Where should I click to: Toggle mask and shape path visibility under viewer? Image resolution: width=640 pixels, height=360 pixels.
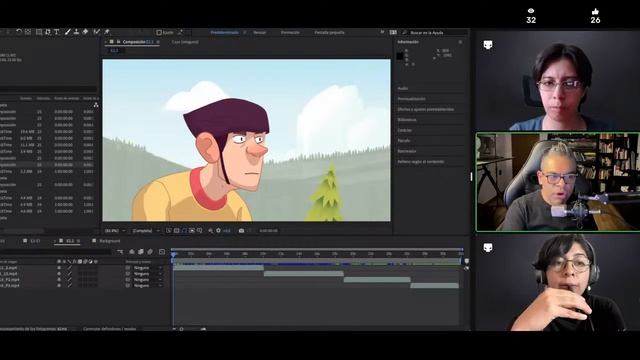184,231
